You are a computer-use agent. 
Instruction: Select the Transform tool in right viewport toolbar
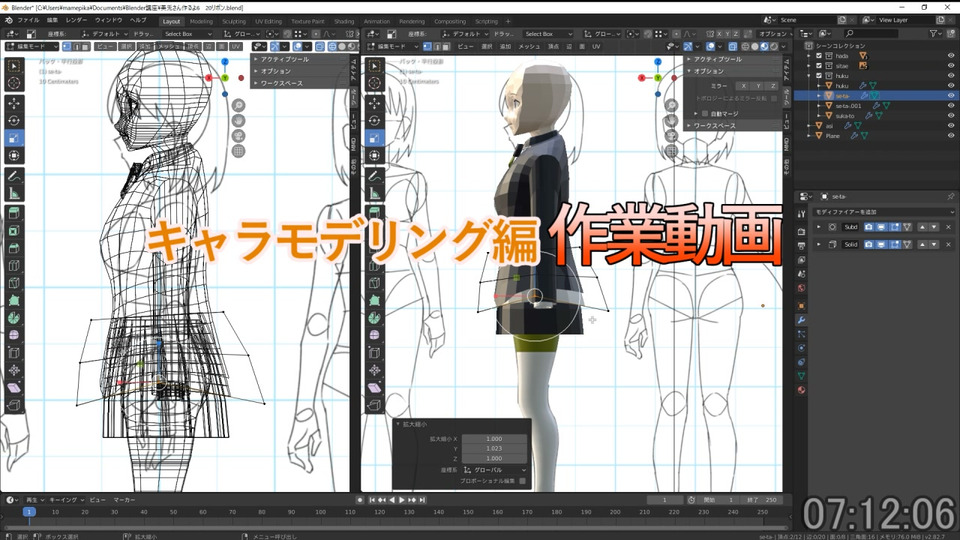click(x=375, y=156)
